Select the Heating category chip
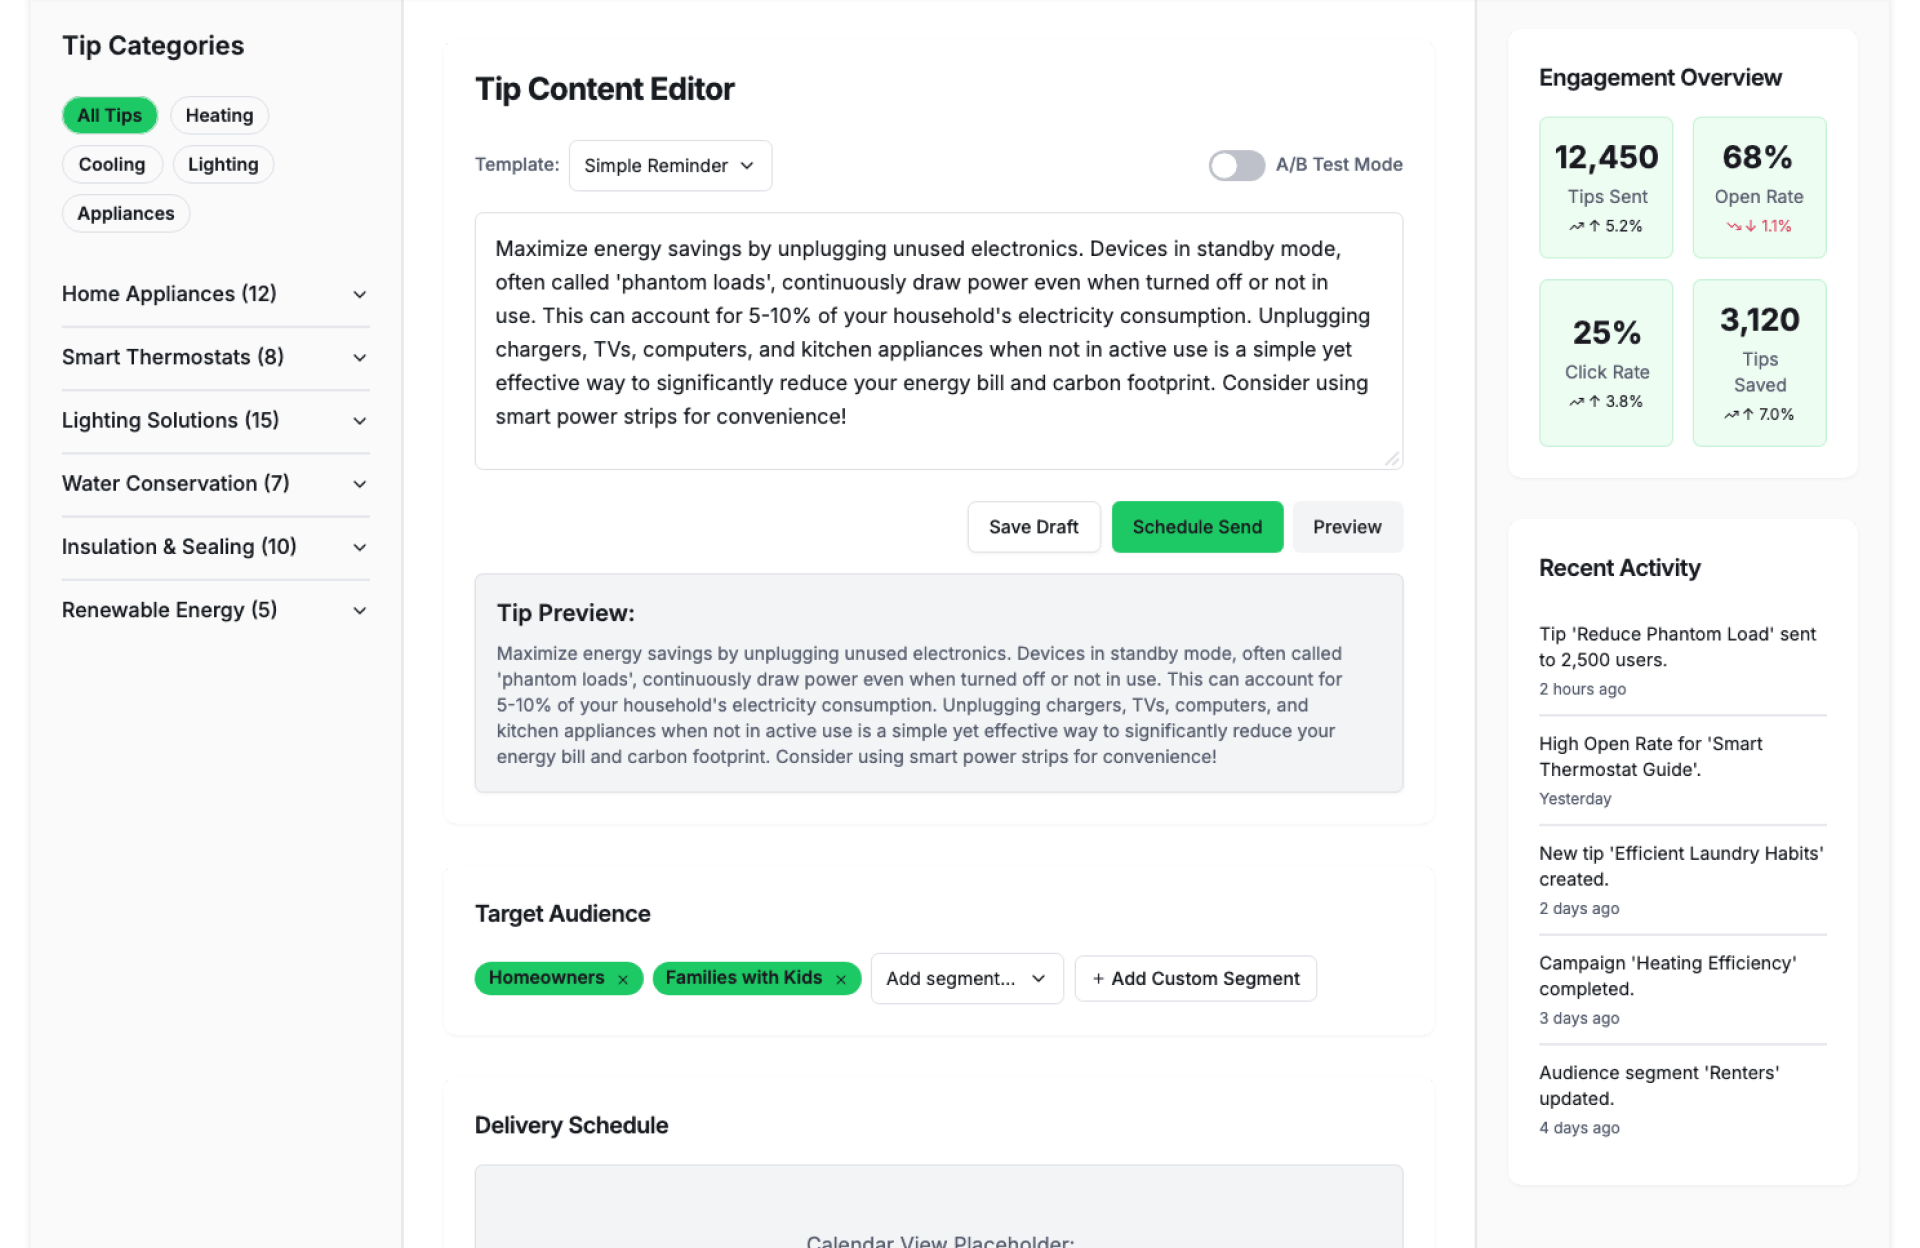Screen dimensions: 1920x1248 coord(219,116)
